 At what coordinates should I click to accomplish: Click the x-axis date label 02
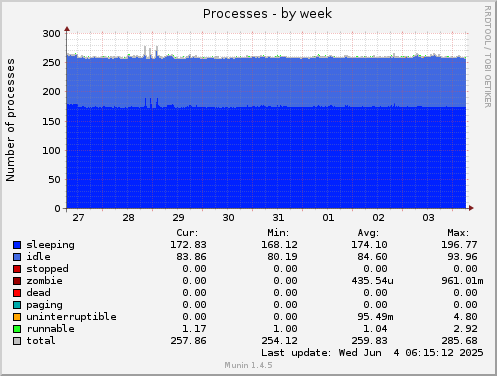[x=378, y=218]
